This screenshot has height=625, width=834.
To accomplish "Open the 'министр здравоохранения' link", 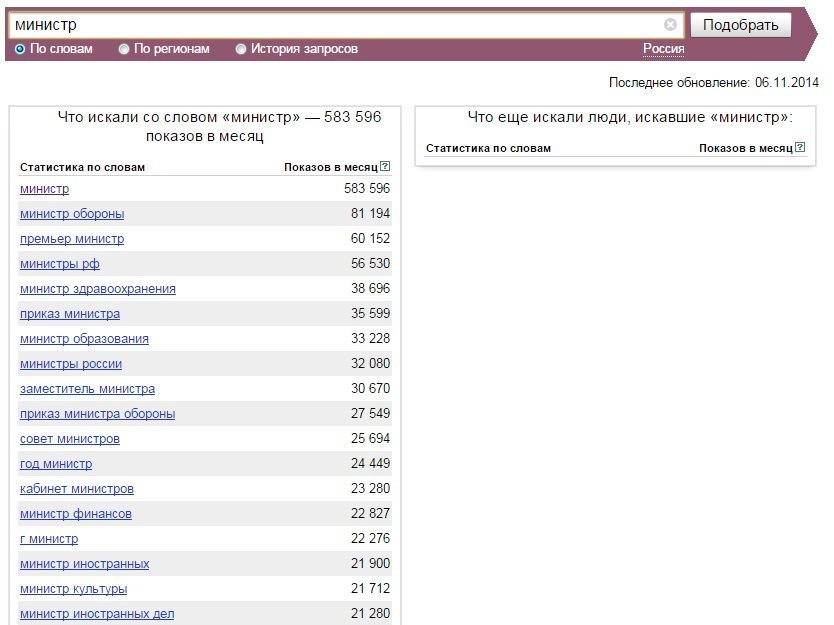I will coord(98,289).
